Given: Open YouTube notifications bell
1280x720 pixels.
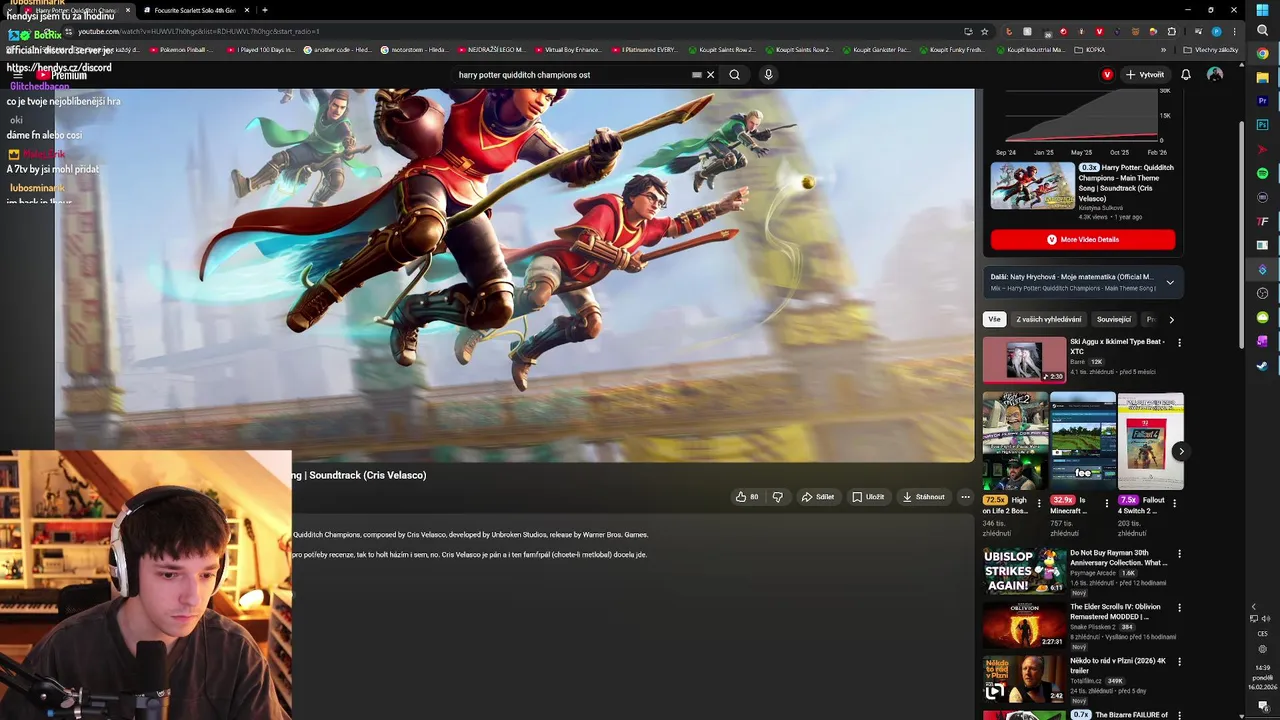Looking at the screenshot, I should pyautogui.click(x=1186, y=75).
